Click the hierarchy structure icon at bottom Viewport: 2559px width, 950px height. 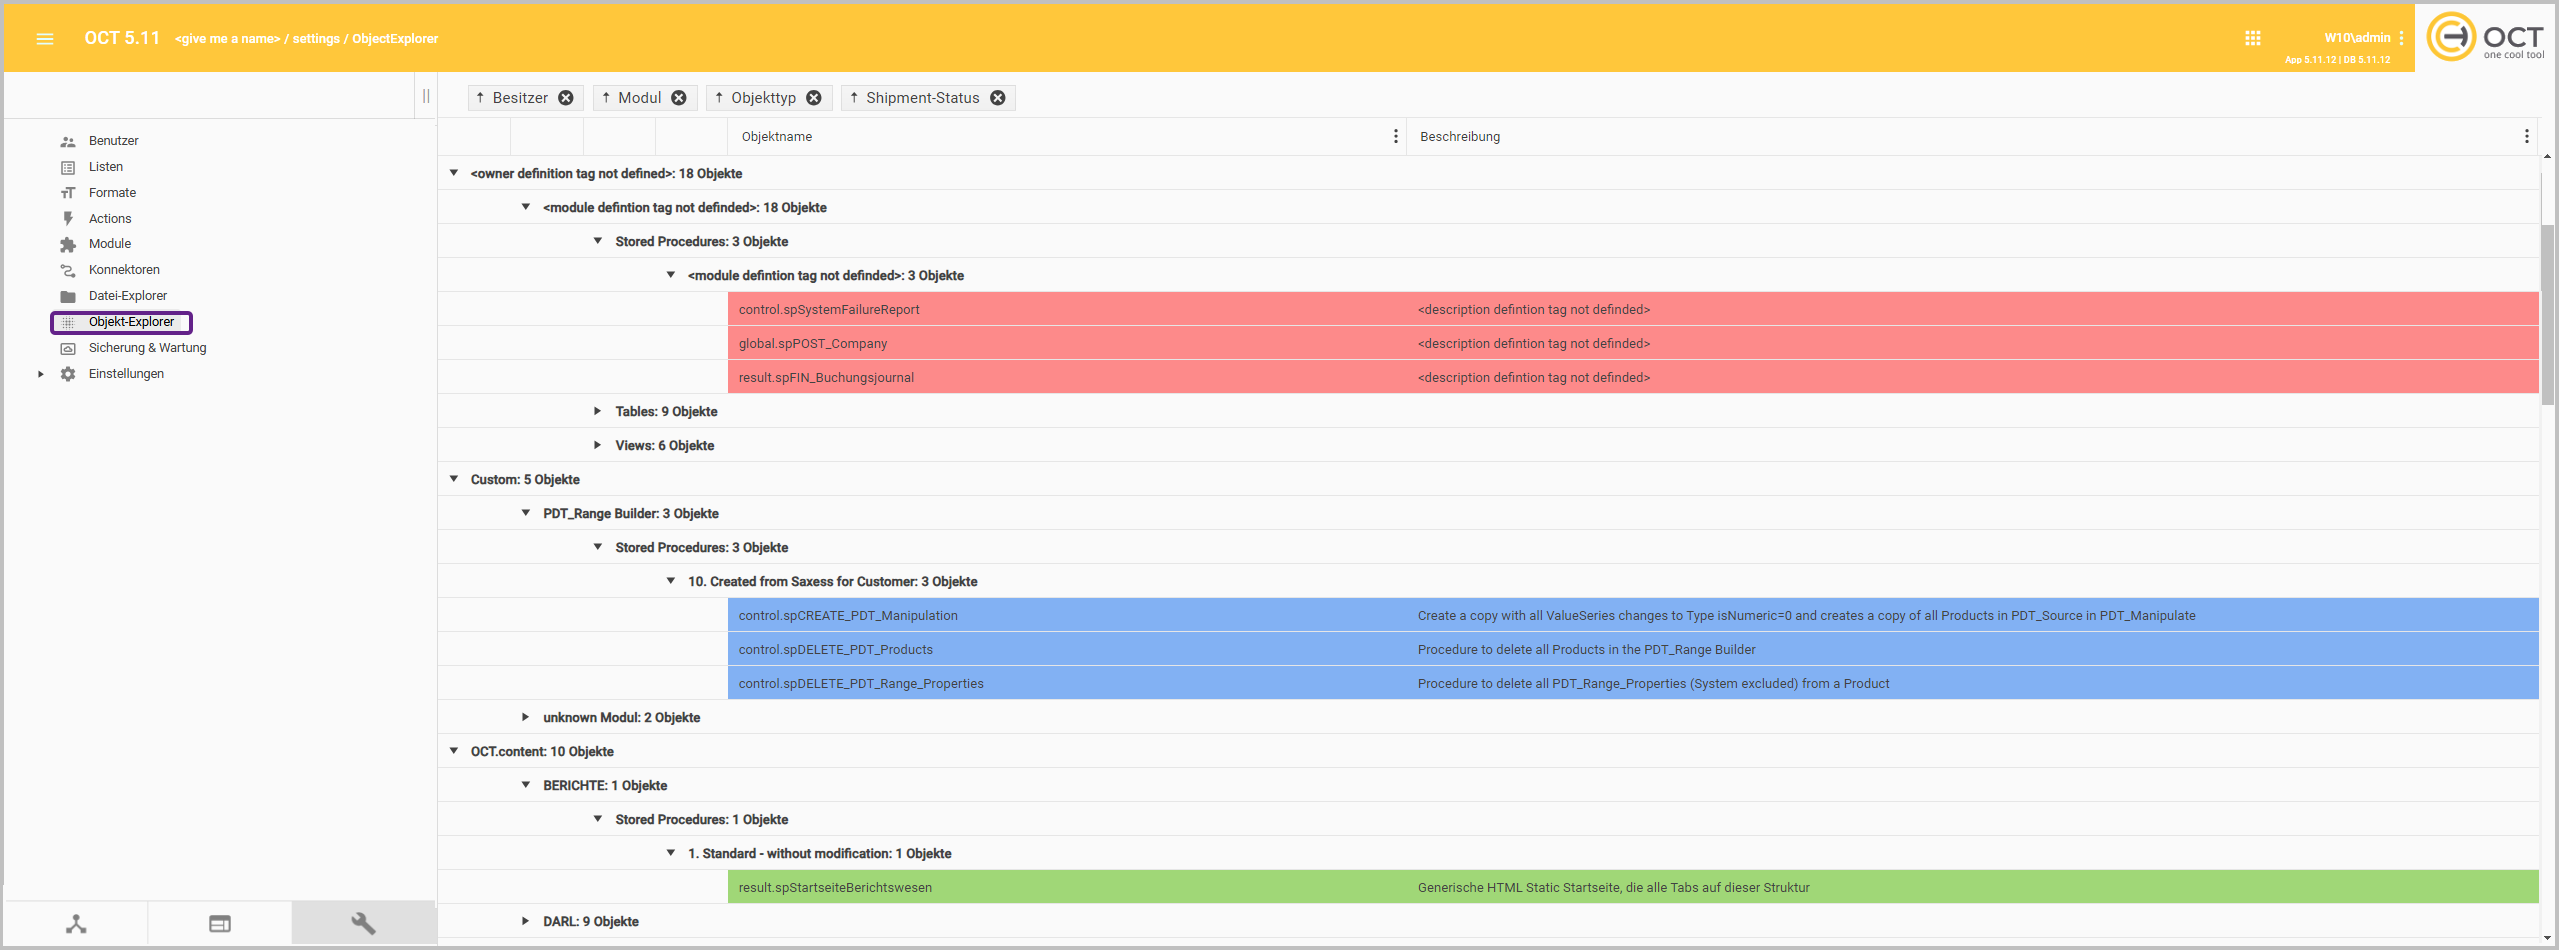(x=76, y=923)
